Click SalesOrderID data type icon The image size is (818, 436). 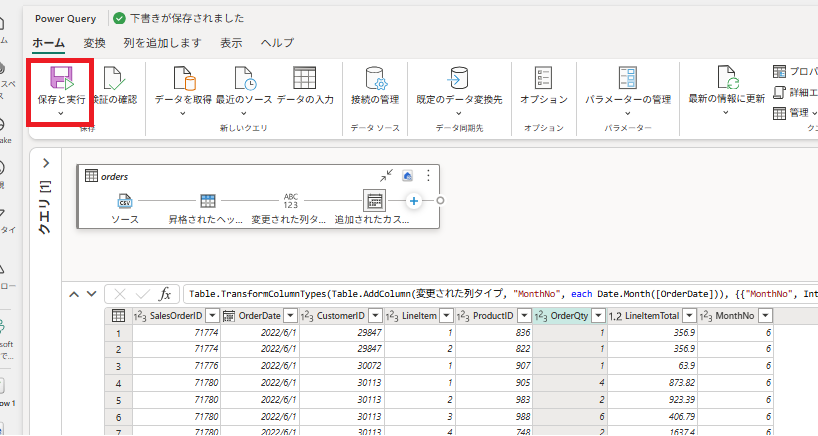(x=140, y=316)
